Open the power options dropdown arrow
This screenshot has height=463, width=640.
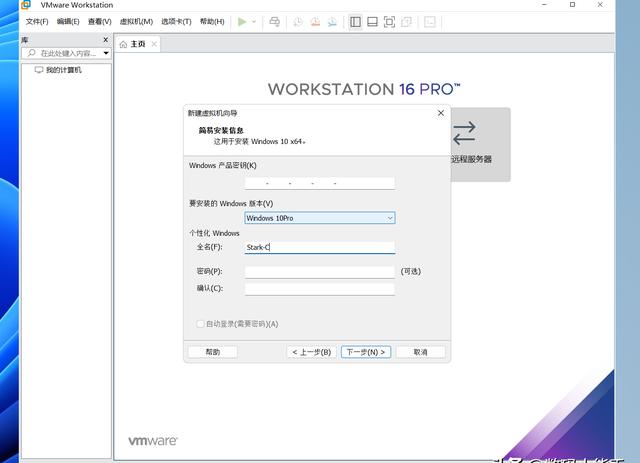[x=254, y=22]
